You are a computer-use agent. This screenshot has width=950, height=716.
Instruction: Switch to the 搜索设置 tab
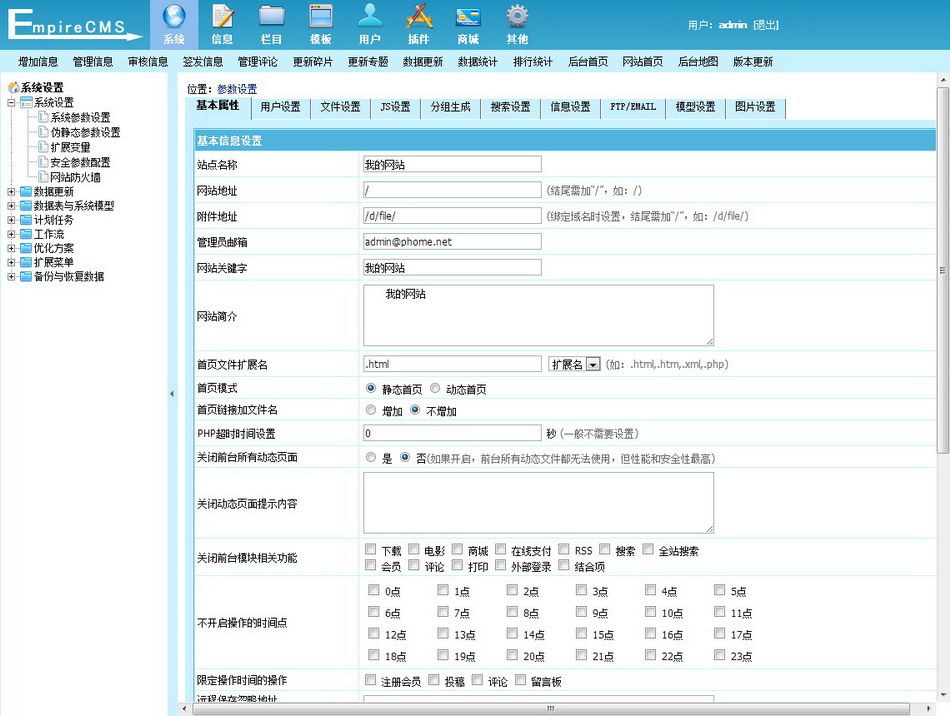point(511,107)
